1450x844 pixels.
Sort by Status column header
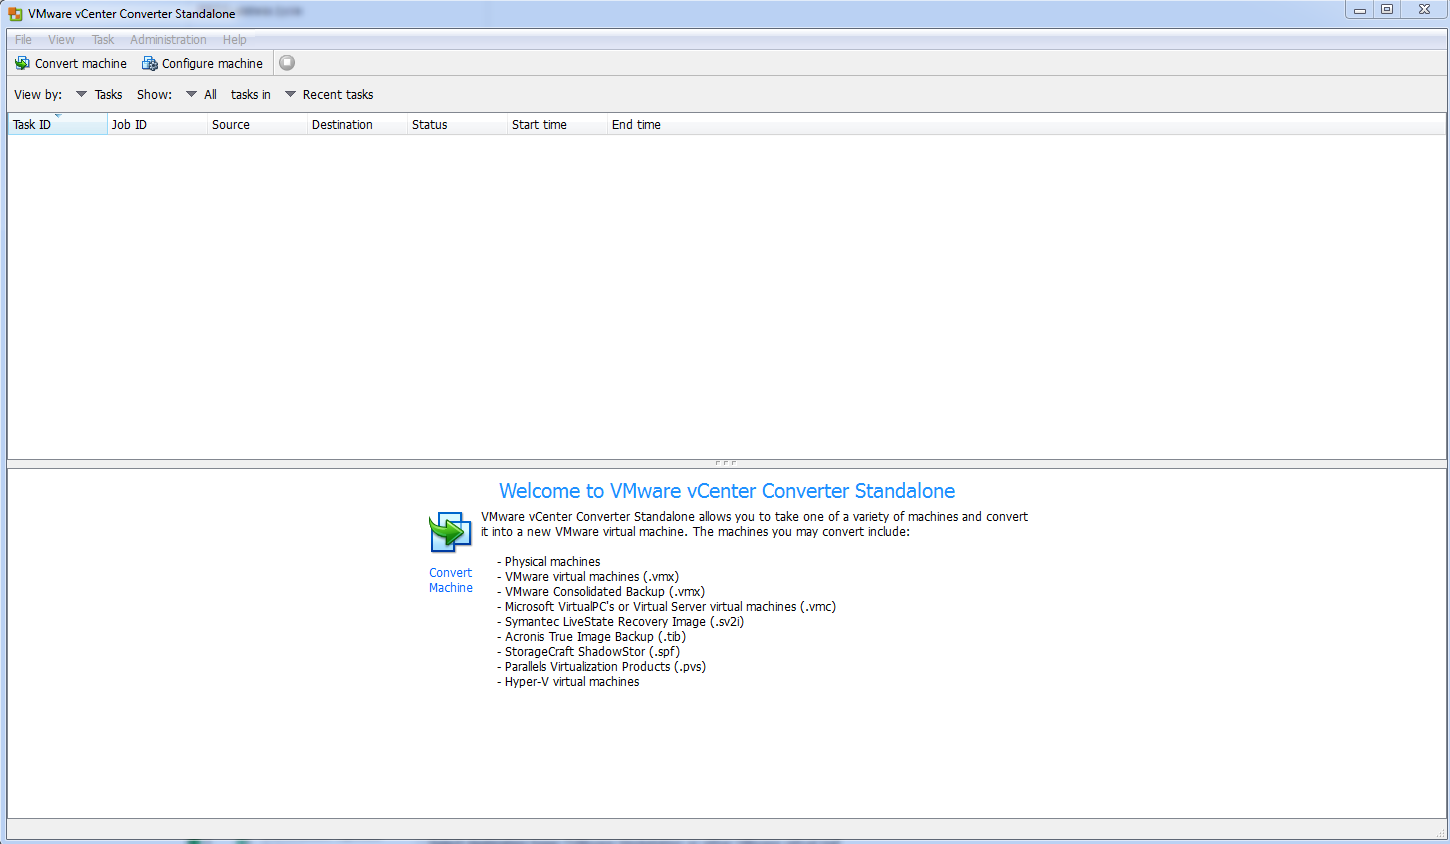(457, 125)
